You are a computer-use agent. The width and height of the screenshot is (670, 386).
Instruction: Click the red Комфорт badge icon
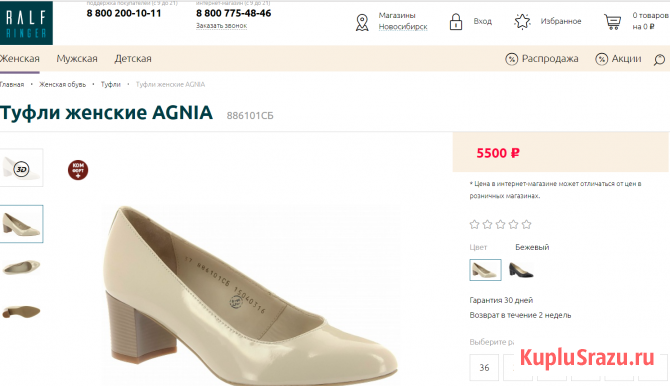[x=78, y=170]
